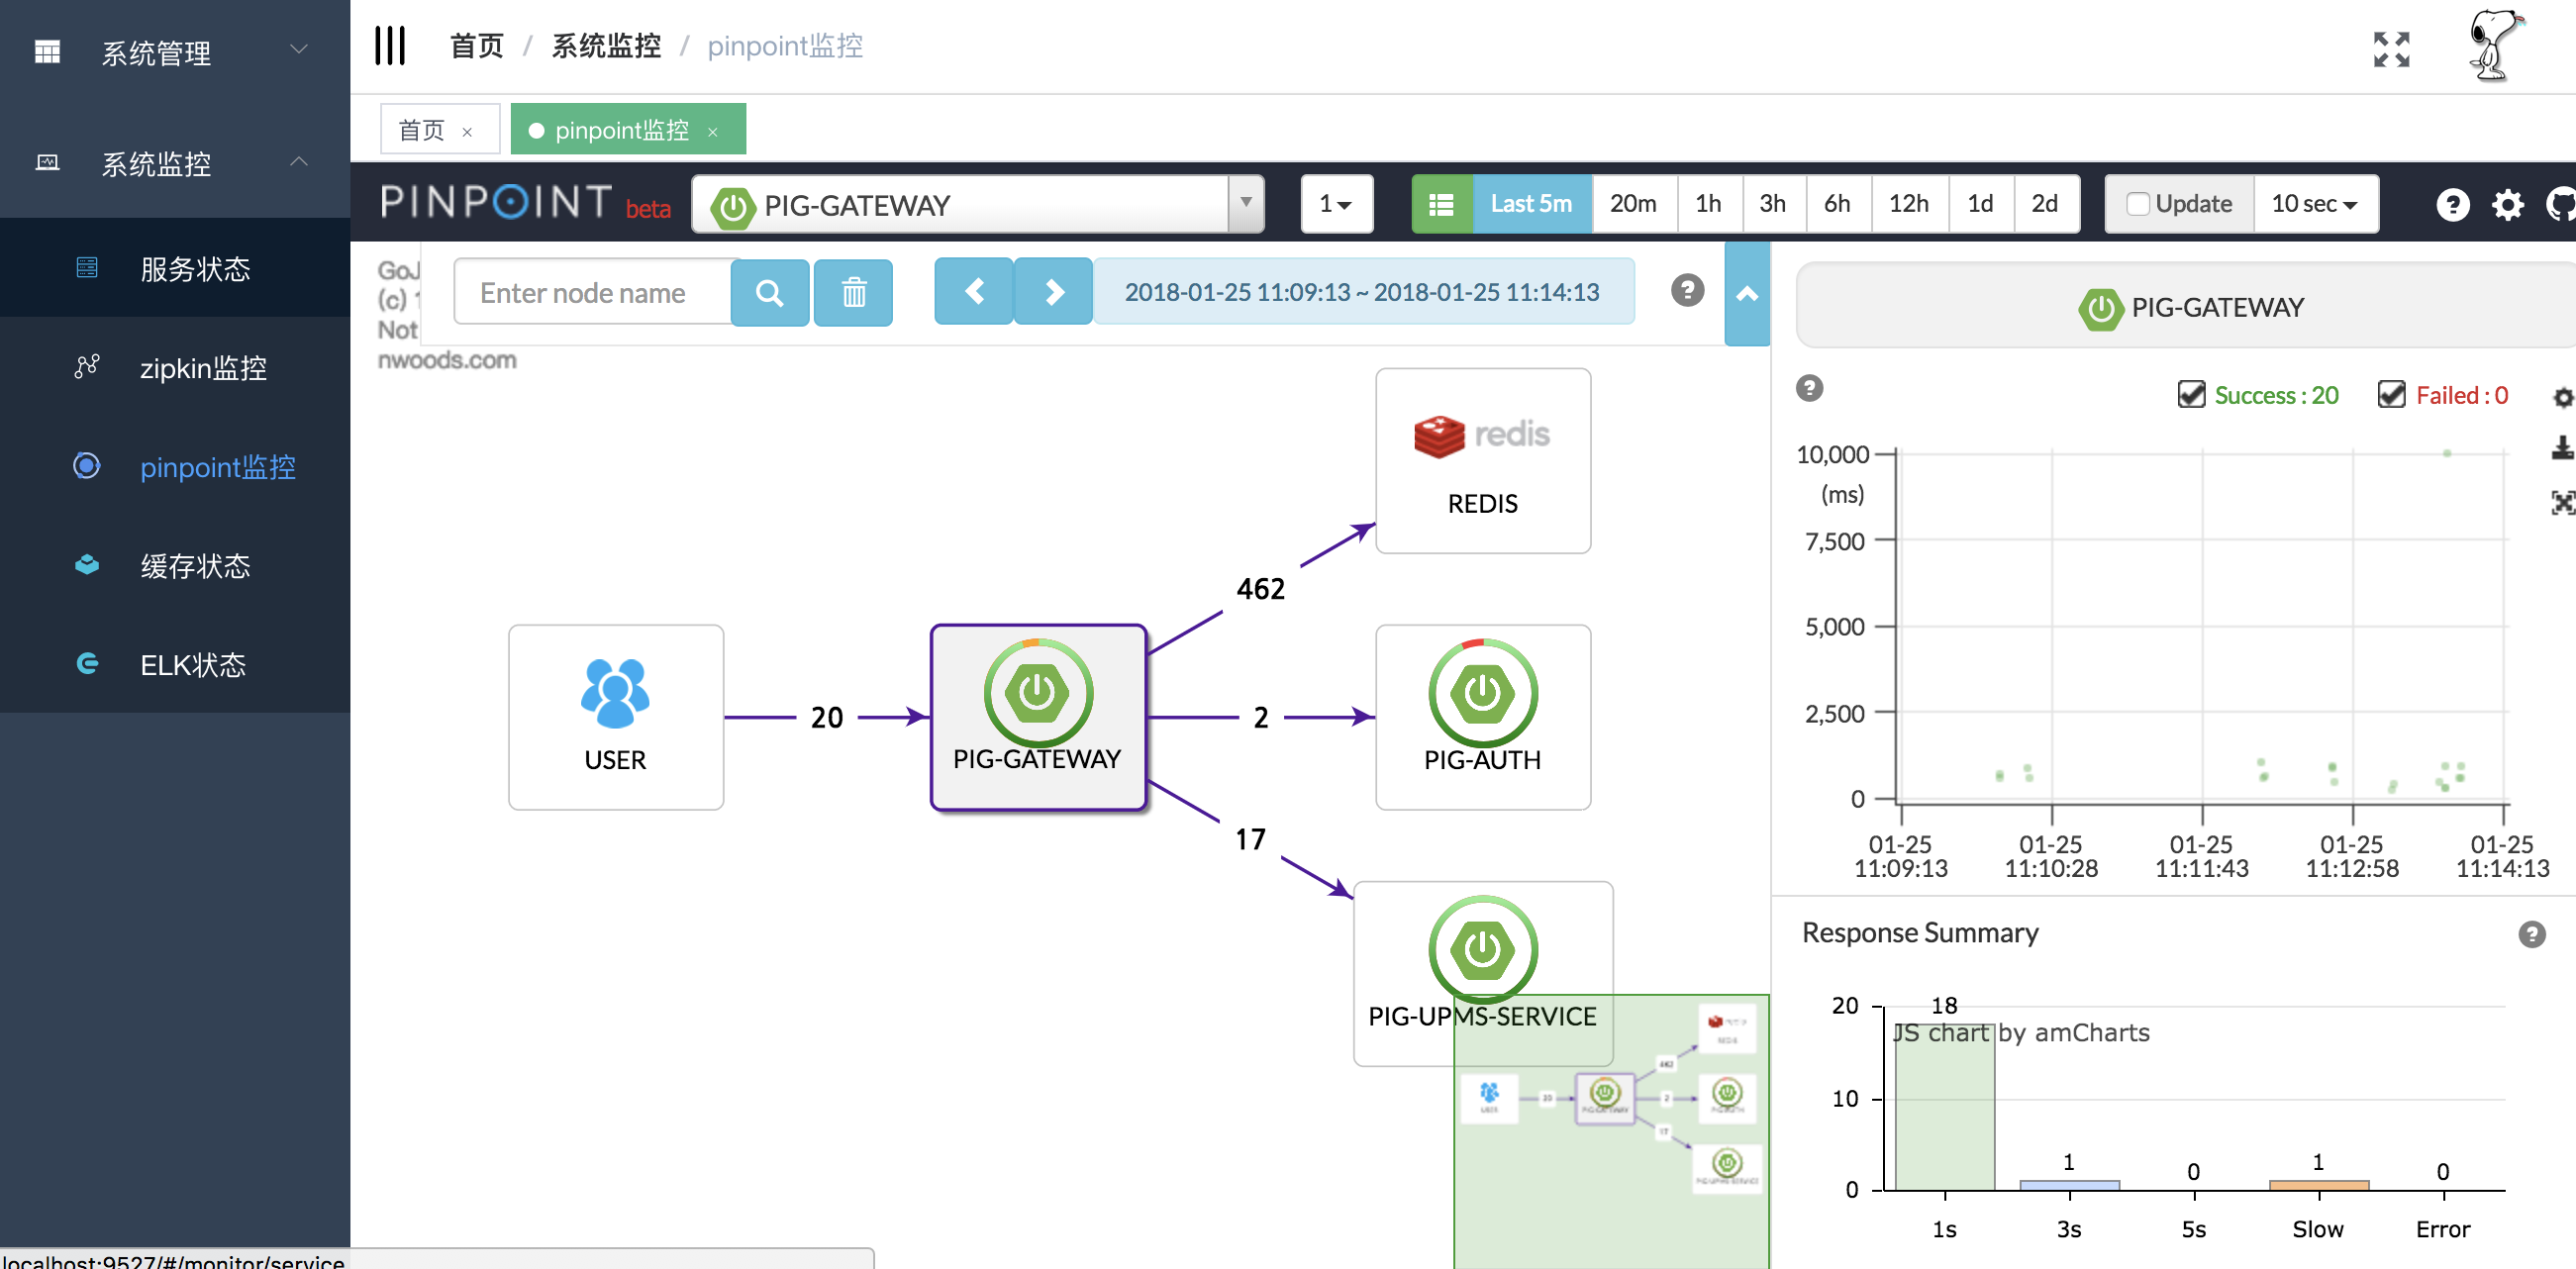Select the REDIS node in the server map
Image resolution: width=2576 pixels, height=1269 pixels.
(x=1482, y=460)
